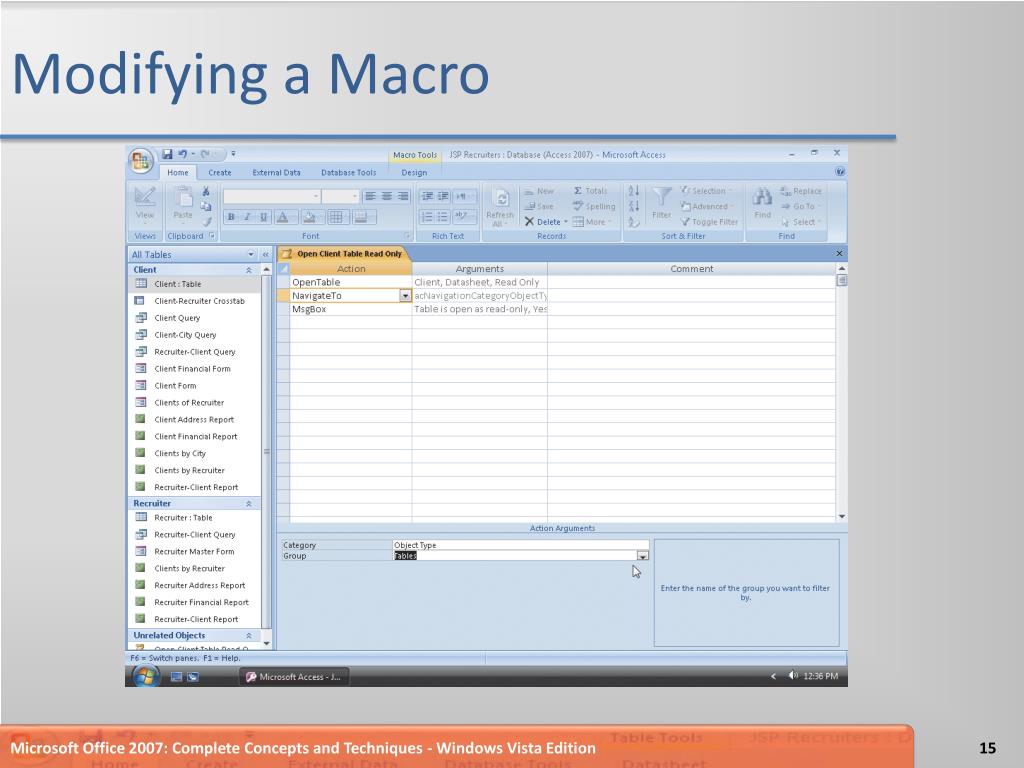Viewport: 1024px width, 768px height.
Task: Open the Group argument dropdown arrow
Action: 643,556
